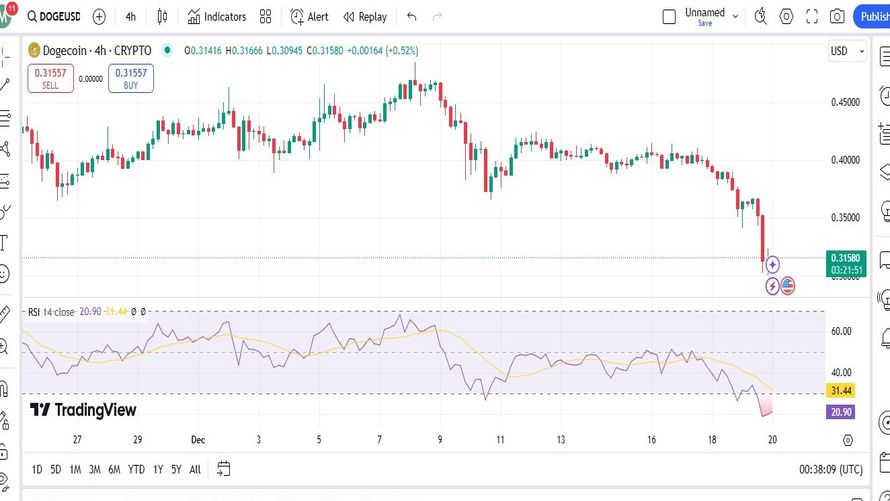Open the candlestick chart type selector
Image resolution: width=890 pixels, height=501 pixels.
click(x=162, y=17)
